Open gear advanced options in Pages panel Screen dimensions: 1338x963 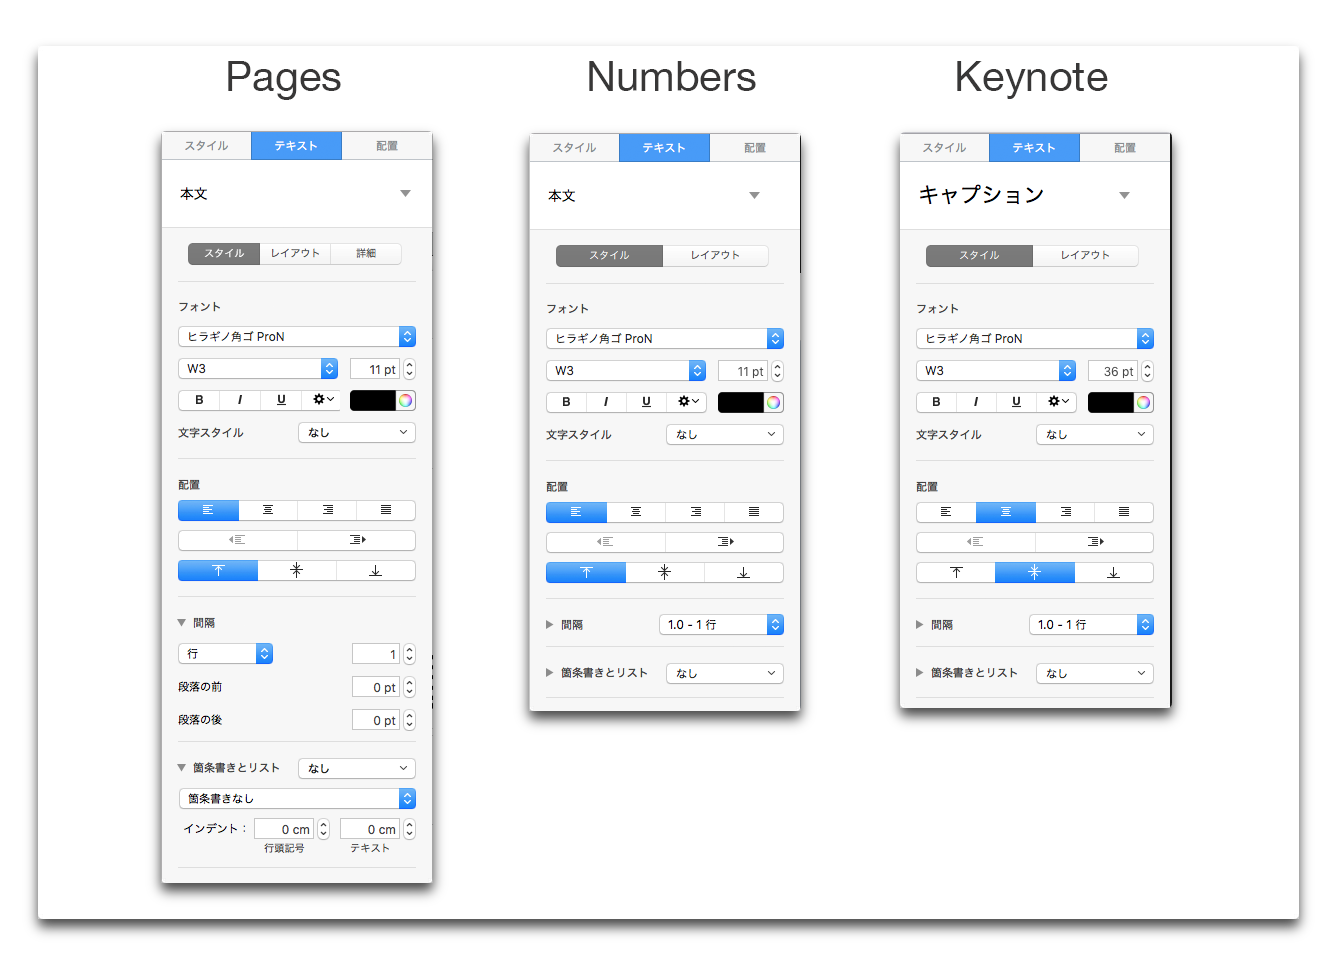pos(322,400)
